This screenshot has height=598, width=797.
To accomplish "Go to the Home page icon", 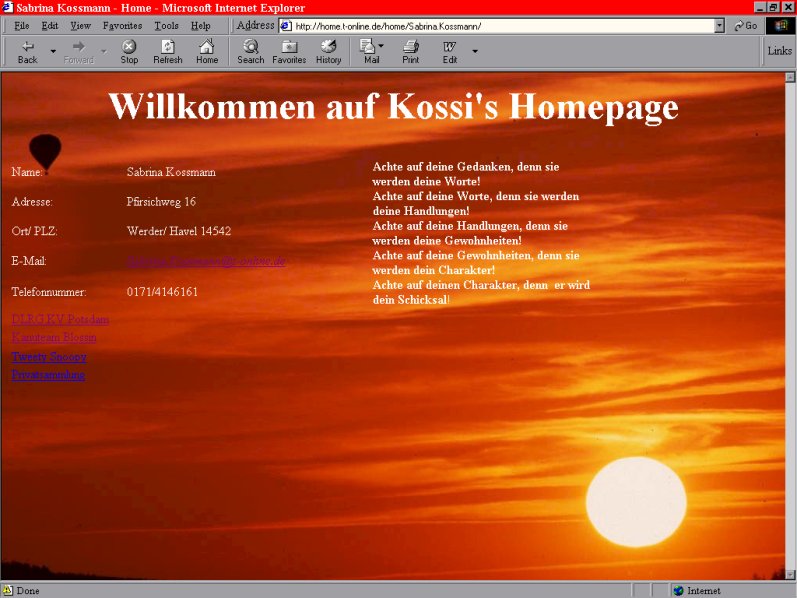I will [206, 51].
